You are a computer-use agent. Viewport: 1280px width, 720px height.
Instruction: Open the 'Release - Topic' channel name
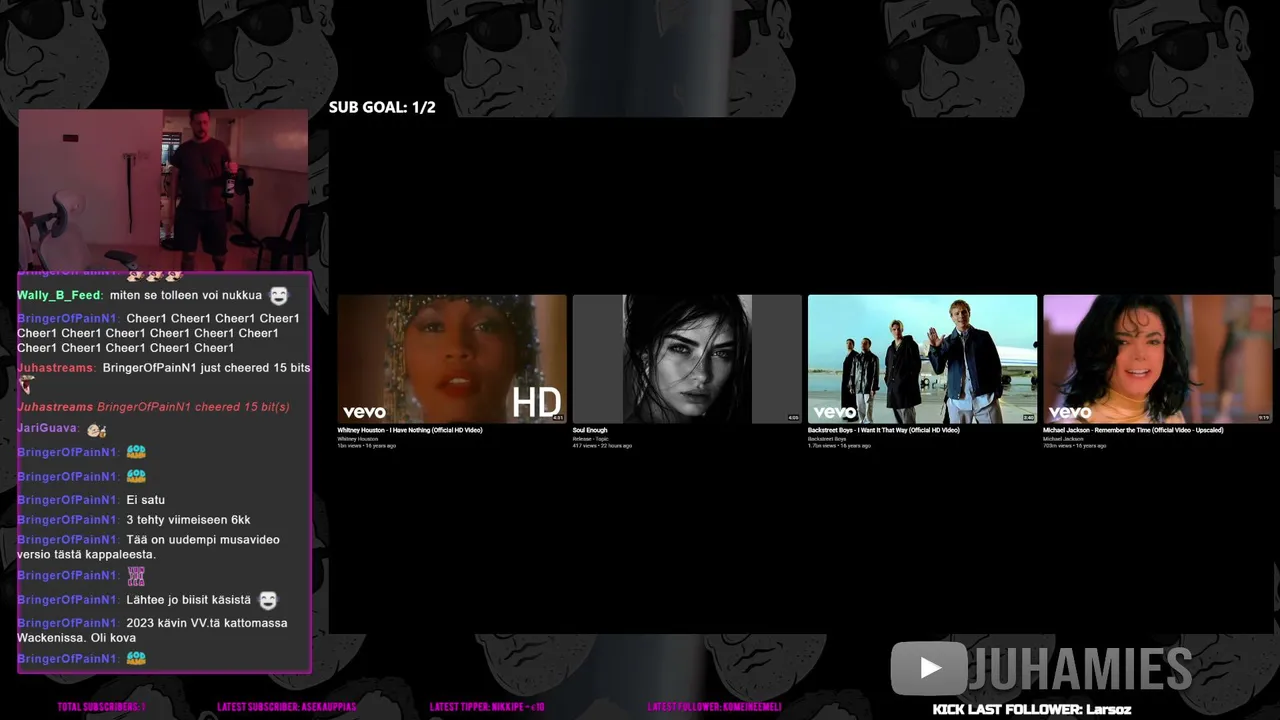point(590,438)
